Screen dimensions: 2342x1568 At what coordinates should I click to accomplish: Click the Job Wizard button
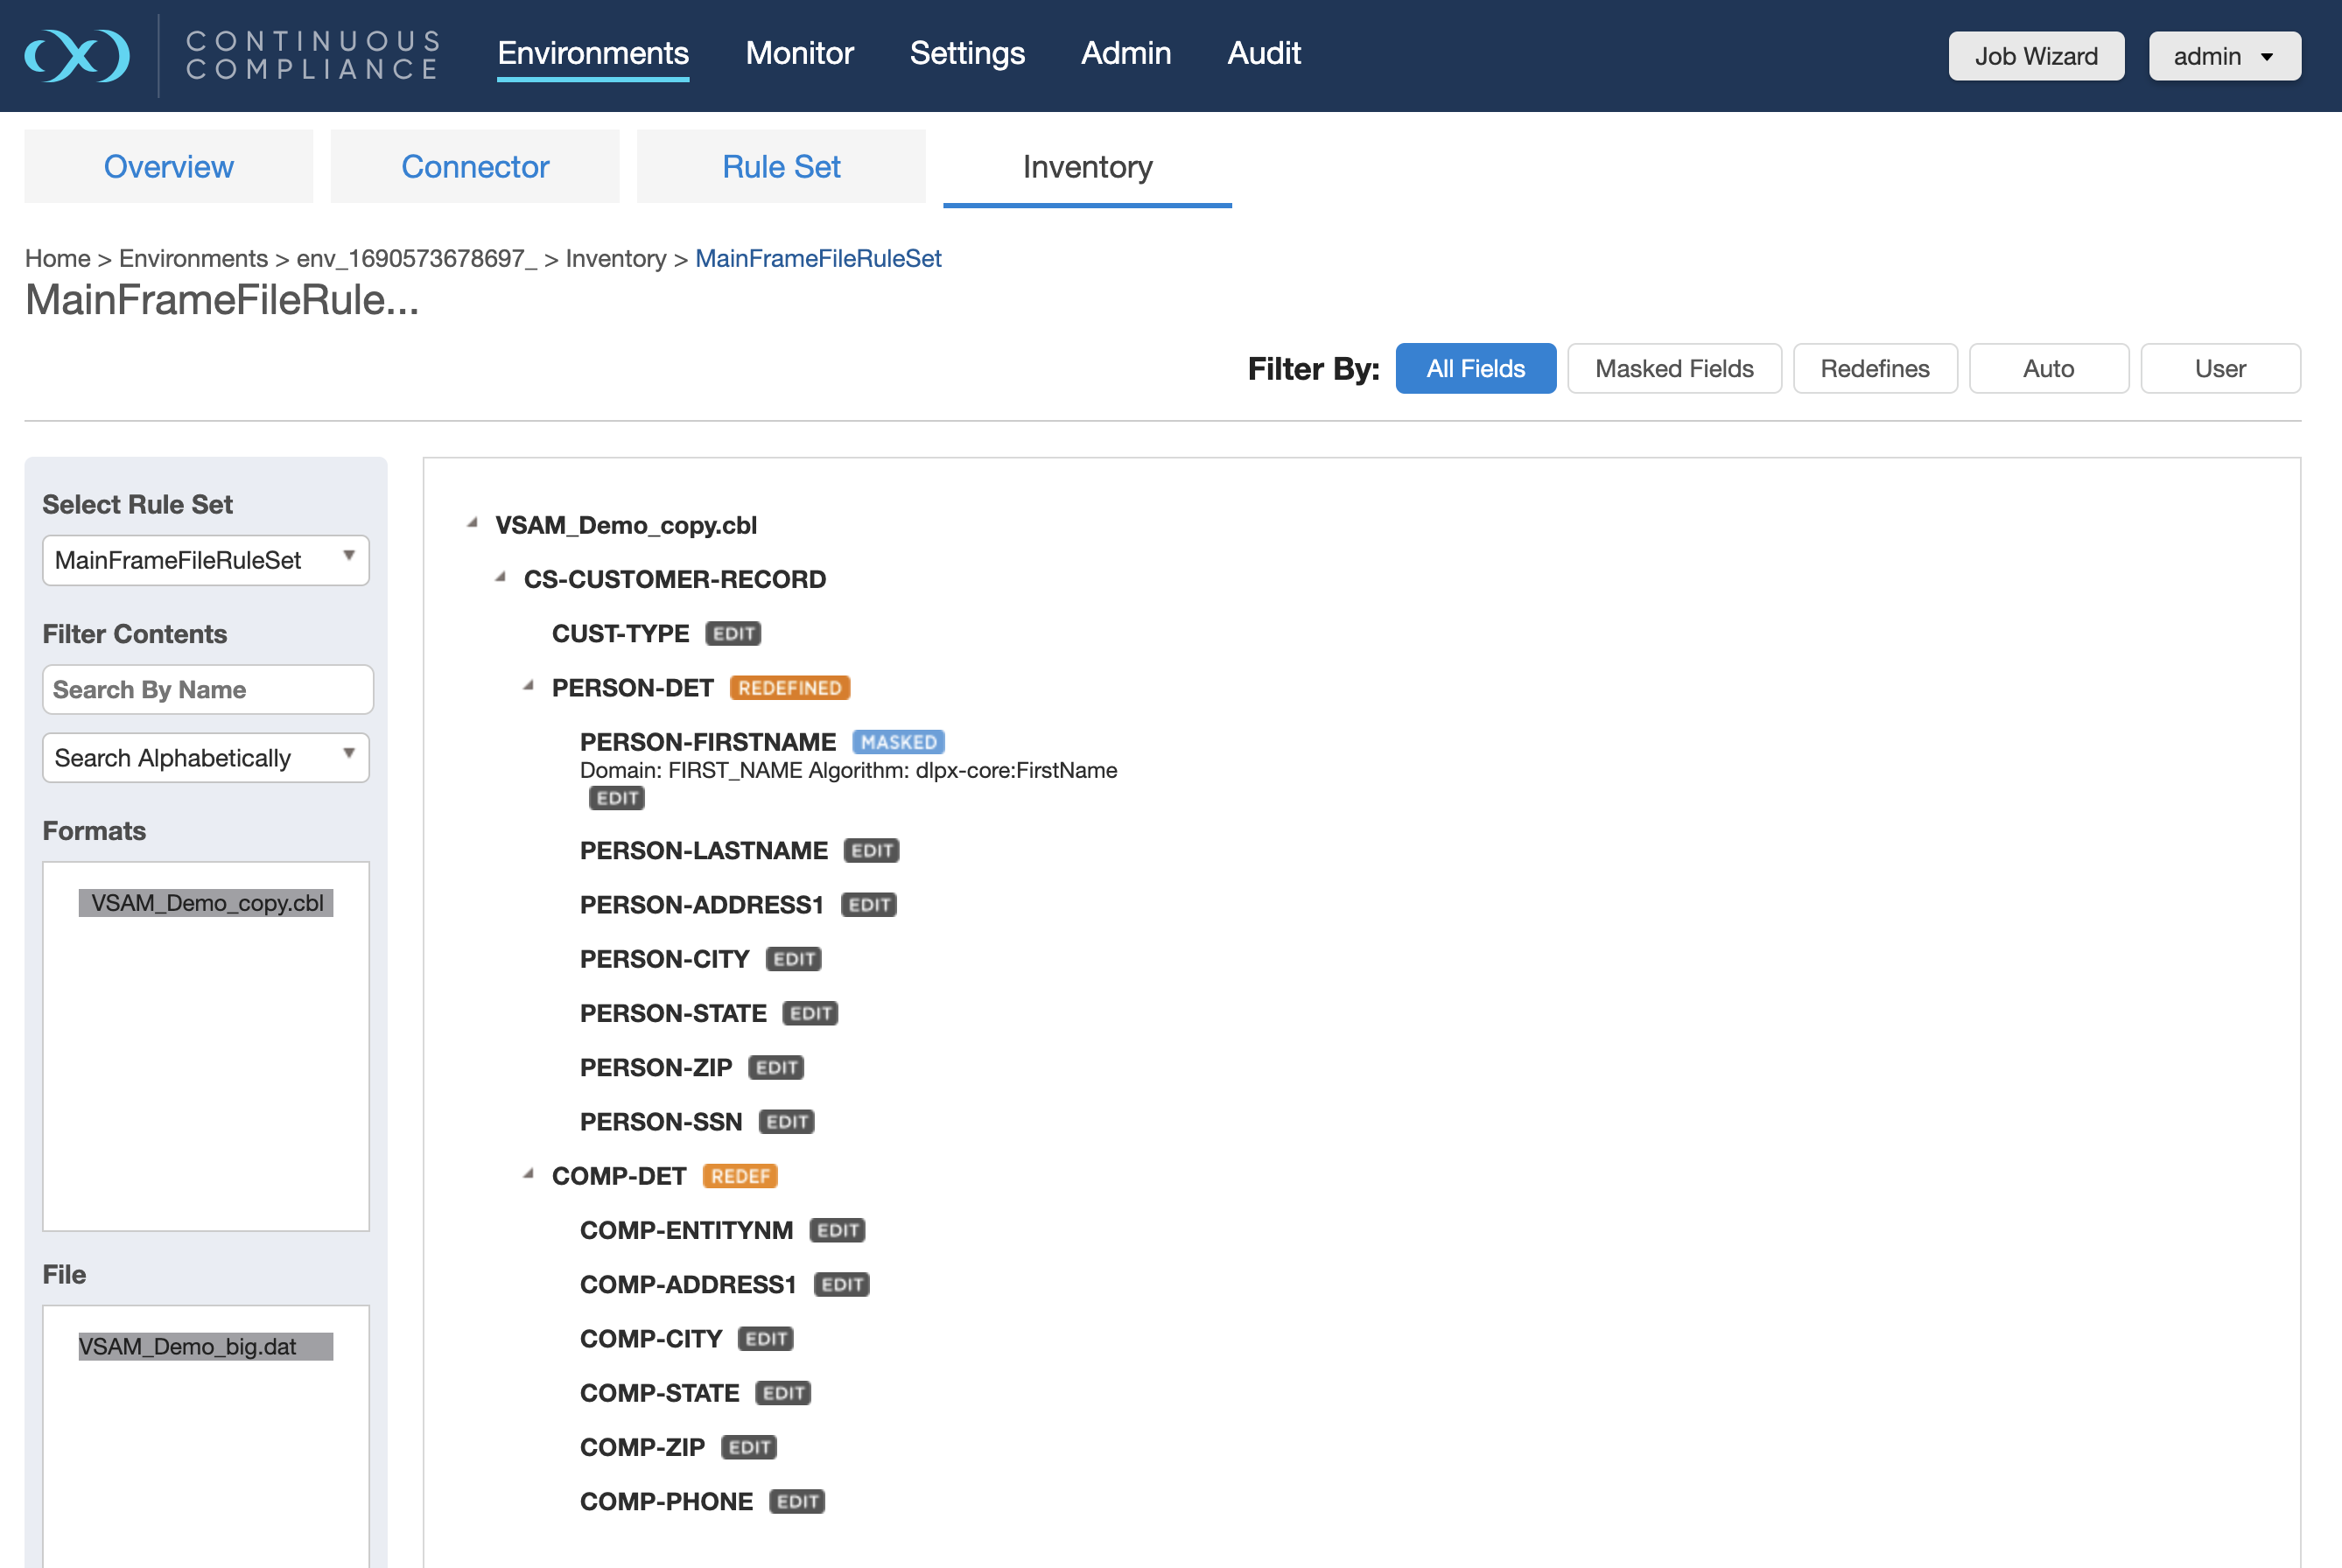coord(2035,56)
